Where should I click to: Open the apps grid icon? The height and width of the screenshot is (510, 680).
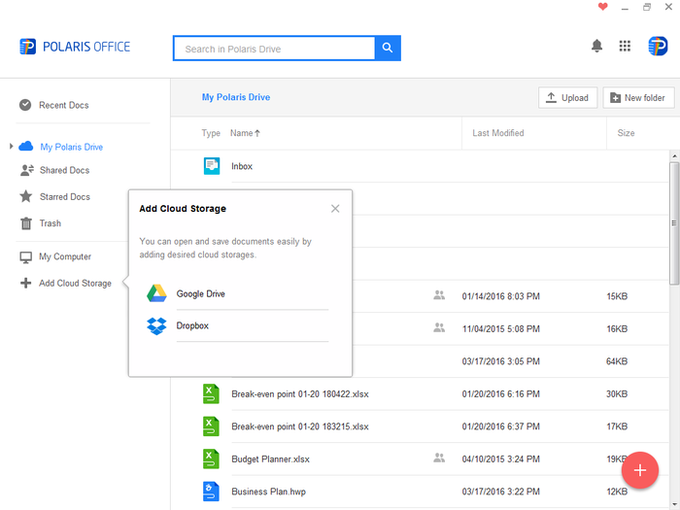click(x=625, y=46)
